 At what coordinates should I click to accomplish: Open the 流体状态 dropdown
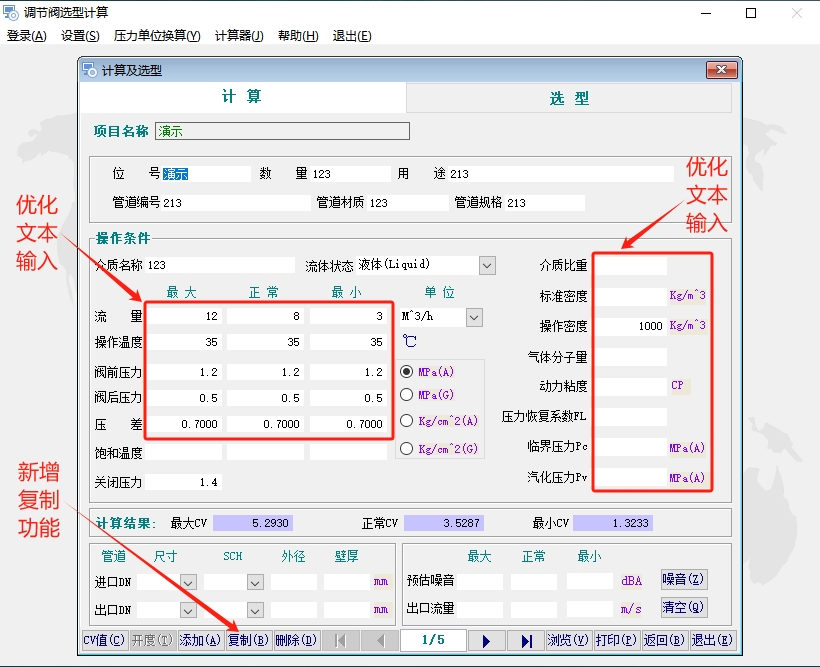[x=487, y=265]
